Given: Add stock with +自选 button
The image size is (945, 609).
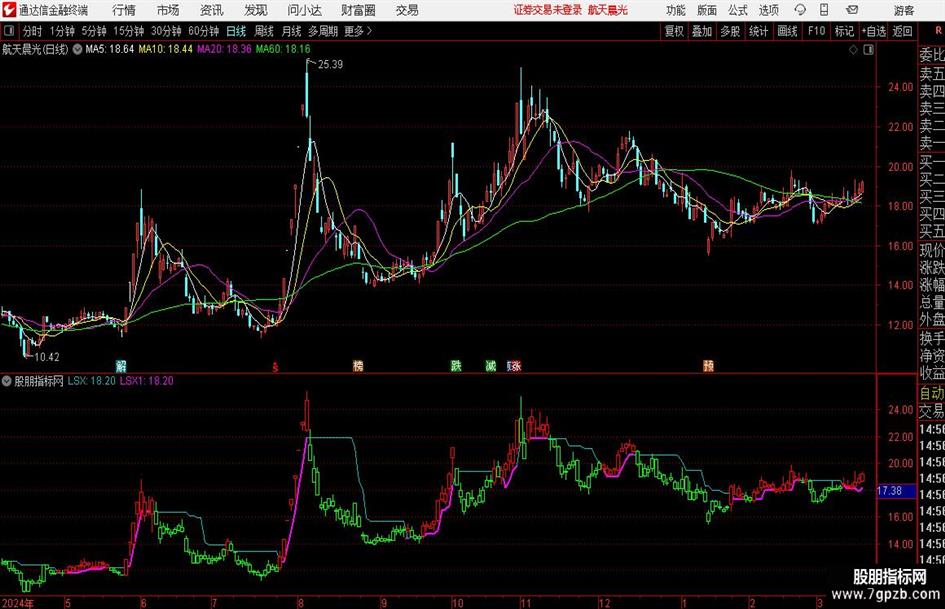Looking at the screenshot, I should point(874,31).
